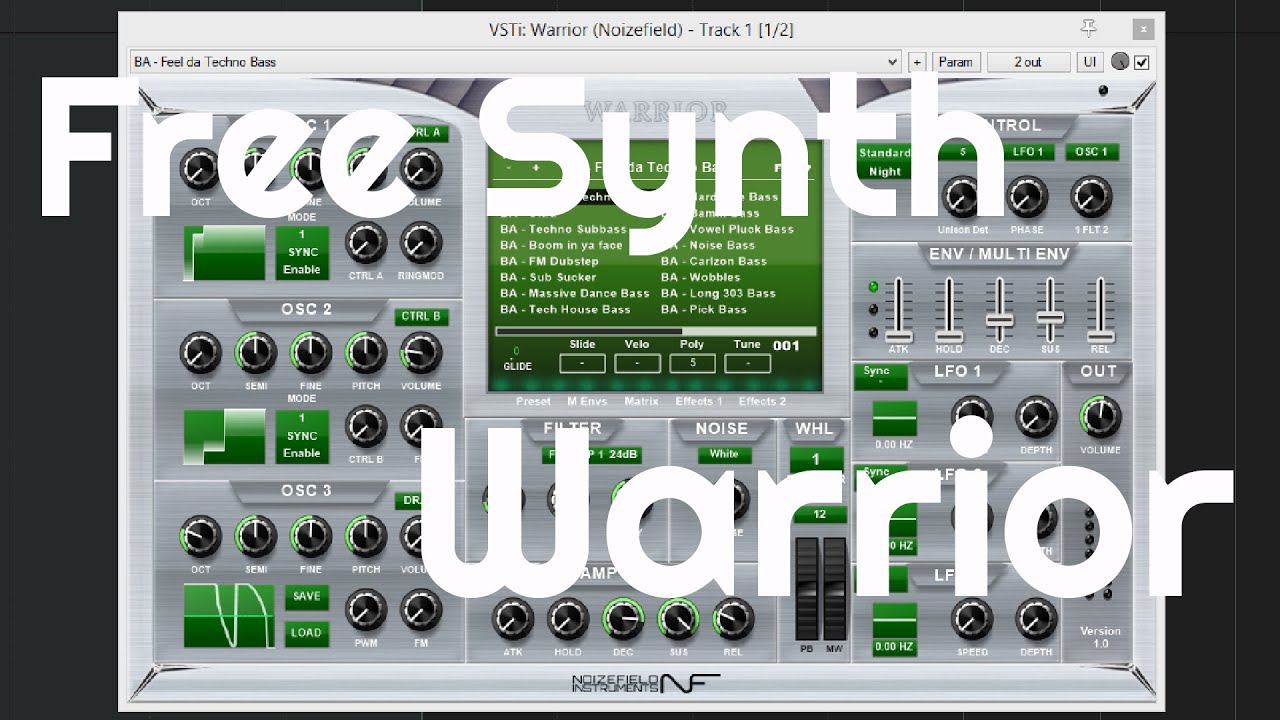
Task: Click the AMP HOLD knob
Action: tap(568, 620)
